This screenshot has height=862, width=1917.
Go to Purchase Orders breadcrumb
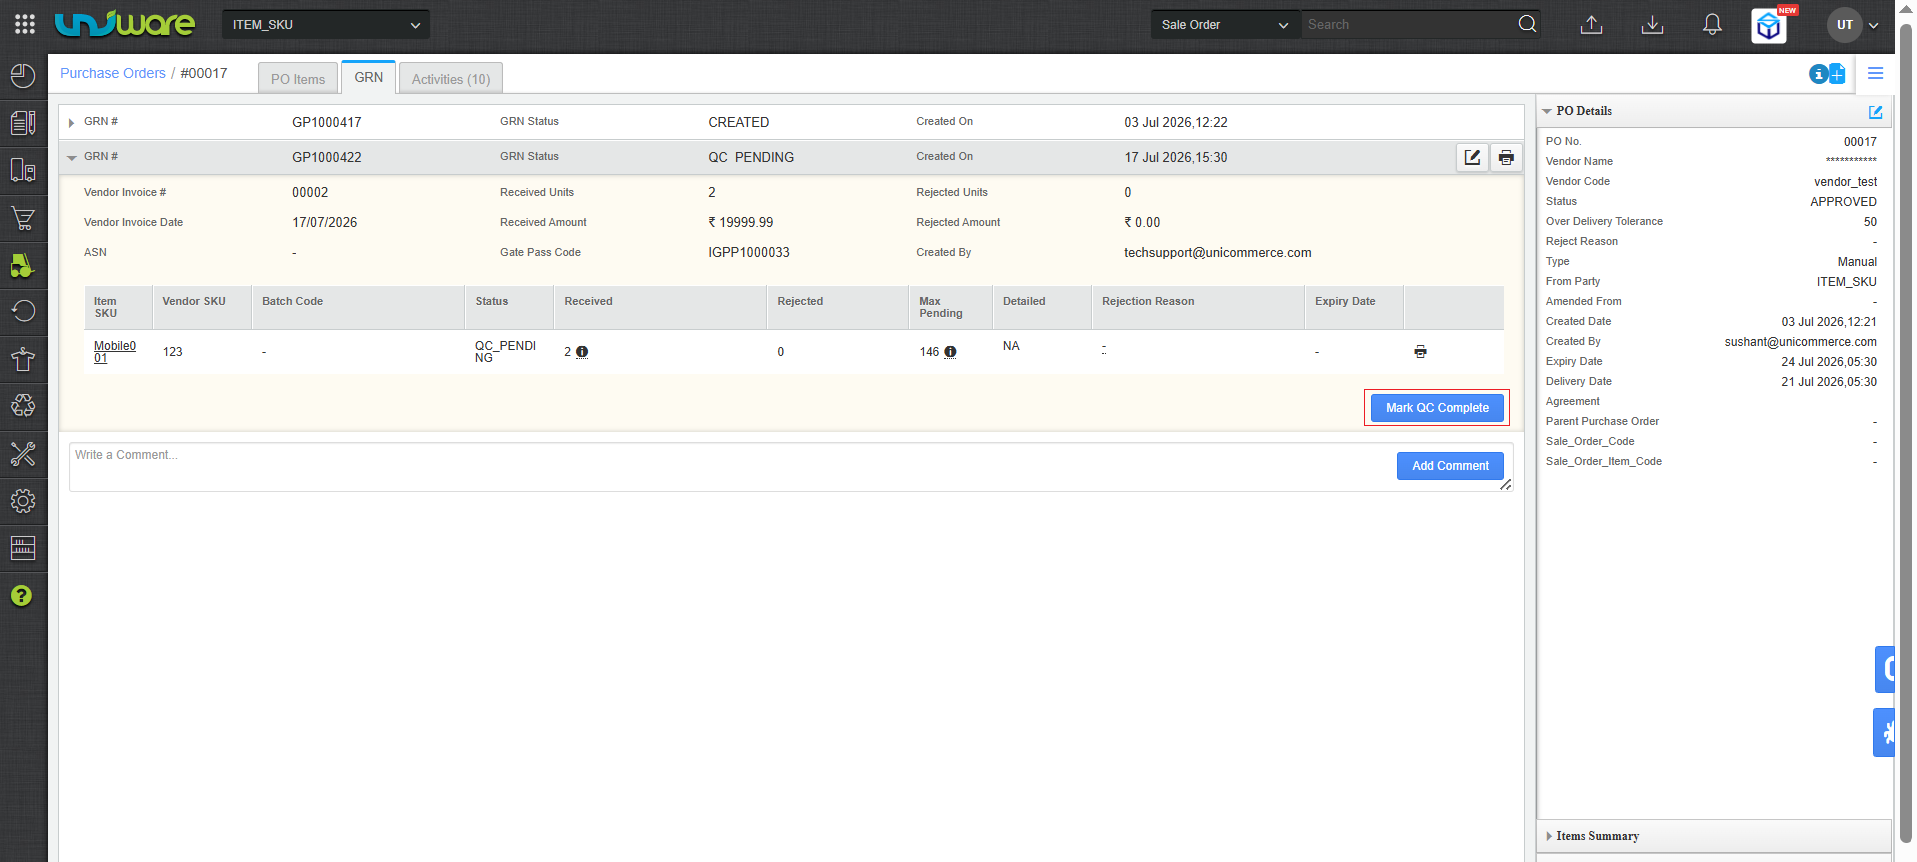(x=113, y=73)
